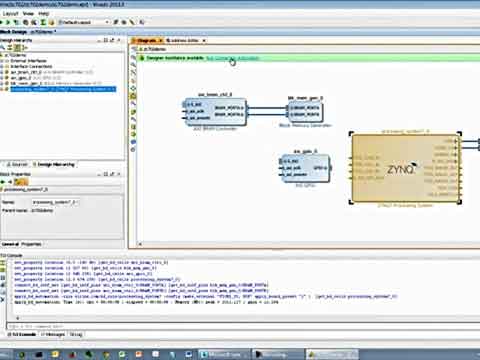Click the Microsoft taskbar button
Viewport: 480px width, 360px height.
224,354
